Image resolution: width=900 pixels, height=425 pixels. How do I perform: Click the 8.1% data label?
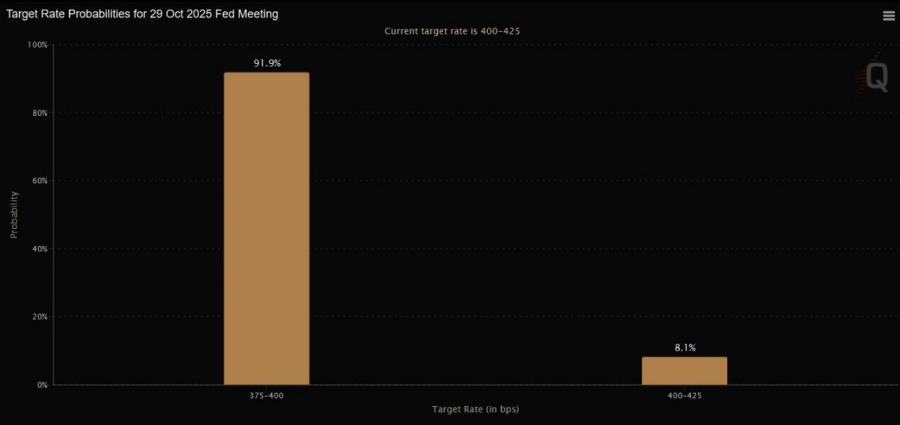tap(684, 348)
